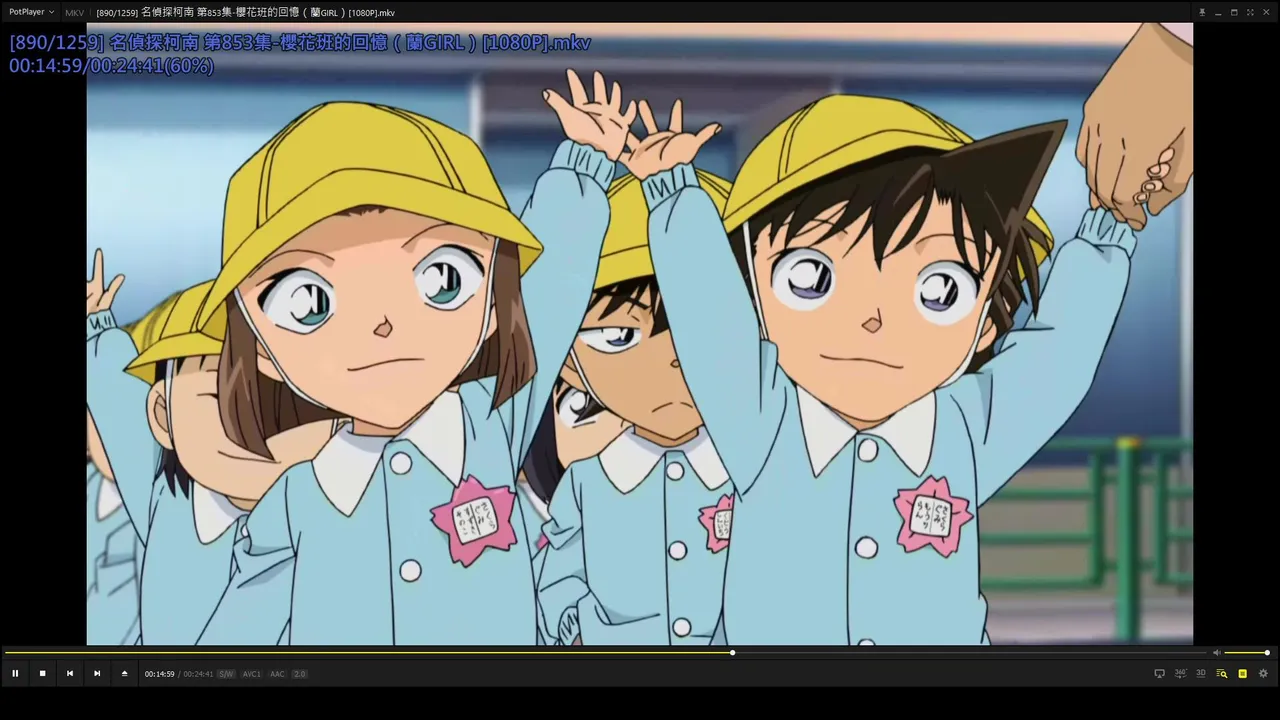Viewport: 1280px width, 720px height.
Task: Open the screen cast/AirPlay icon
Action: click(1159, 674)
